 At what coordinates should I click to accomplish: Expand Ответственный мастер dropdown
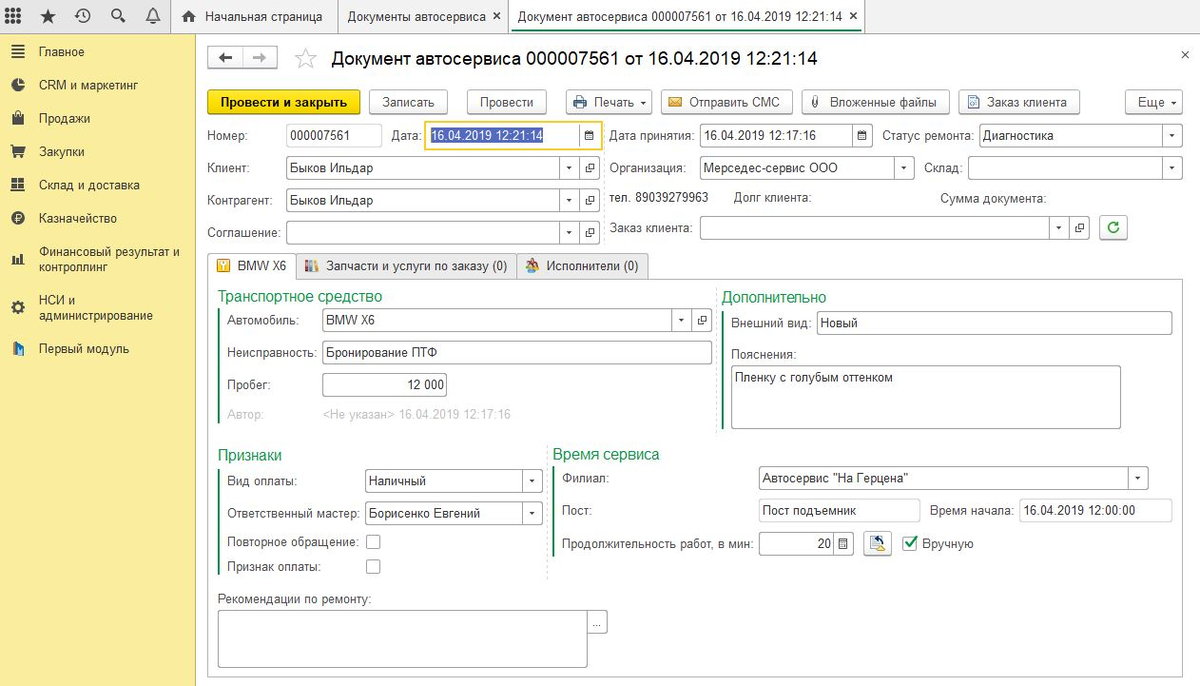pyautogui.click(x=533, y=513)
